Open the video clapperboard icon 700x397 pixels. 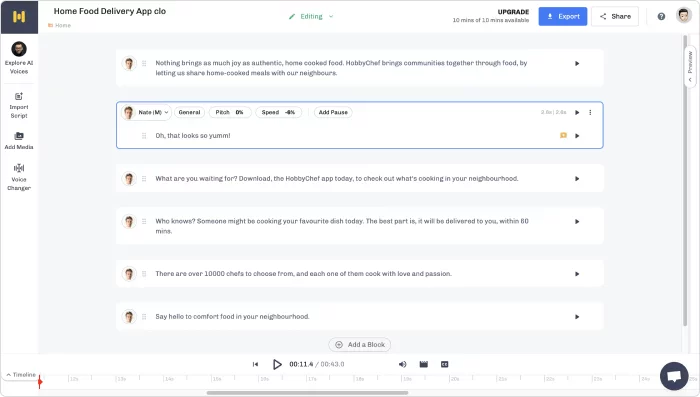point(424,364)
